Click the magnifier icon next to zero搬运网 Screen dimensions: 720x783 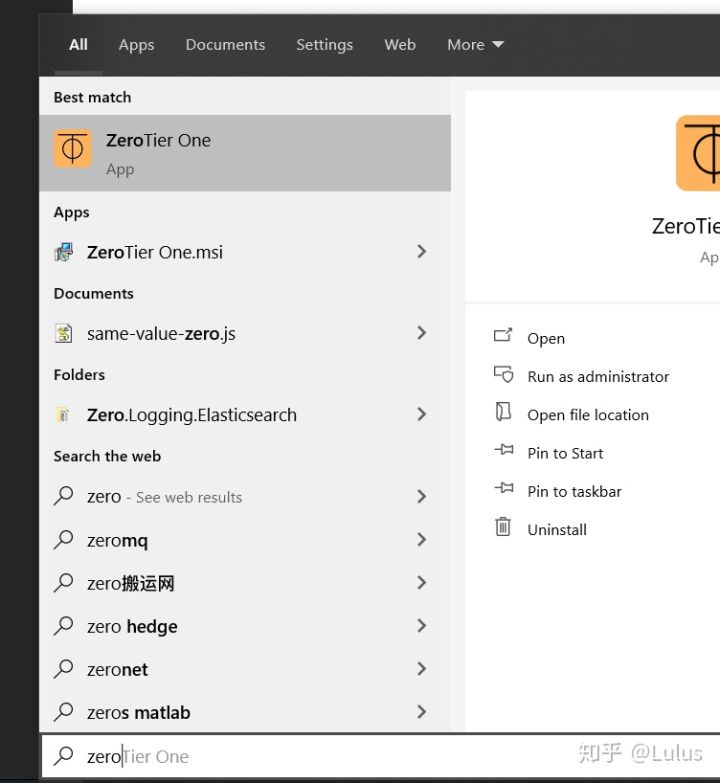click(x=63, y=582)
